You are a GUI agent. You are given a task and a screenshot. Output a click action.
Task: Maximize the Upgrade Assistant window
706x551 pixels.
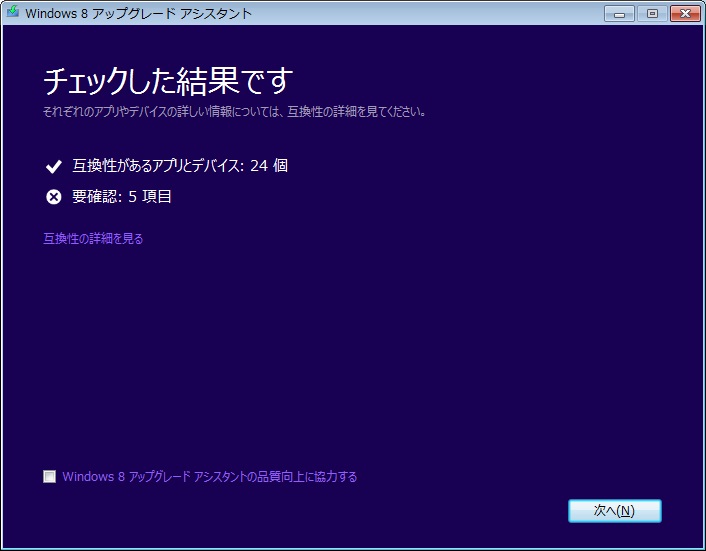[652, 14]
